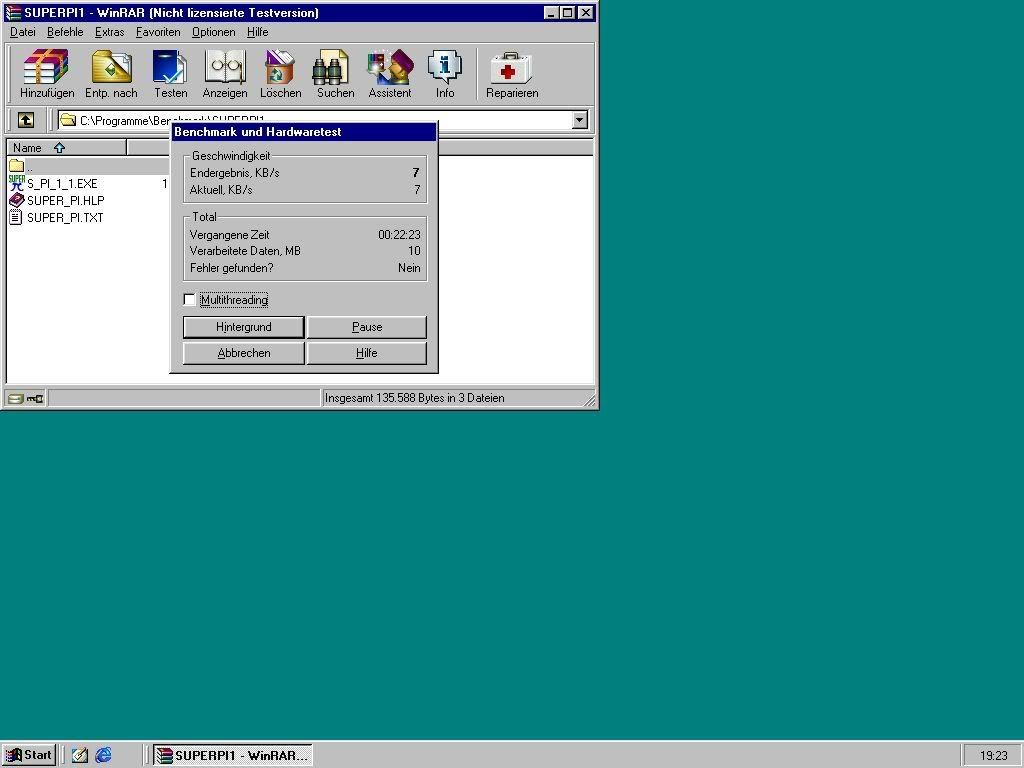This screenshot has width=1024, height=768.
Task: Open the Befehle menu
Action: 65,32
